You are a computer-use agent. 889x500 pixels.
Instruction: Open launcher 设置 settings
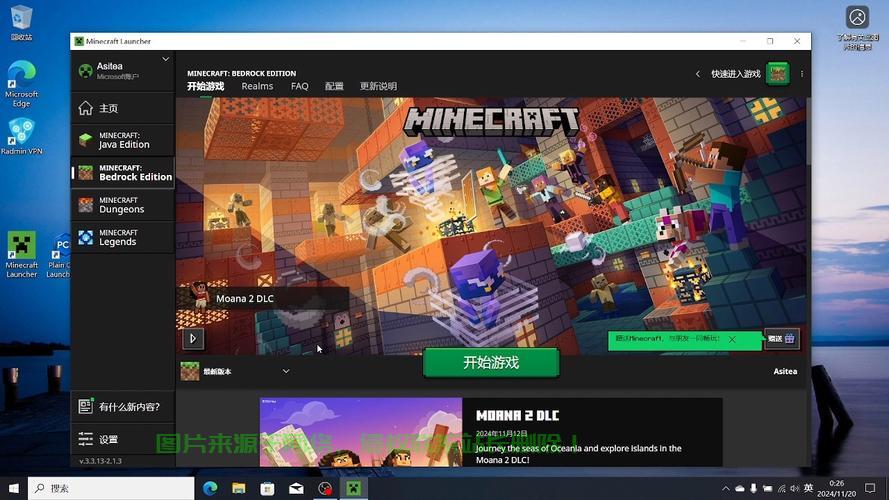pyautogui.click(x=122, y=439)
